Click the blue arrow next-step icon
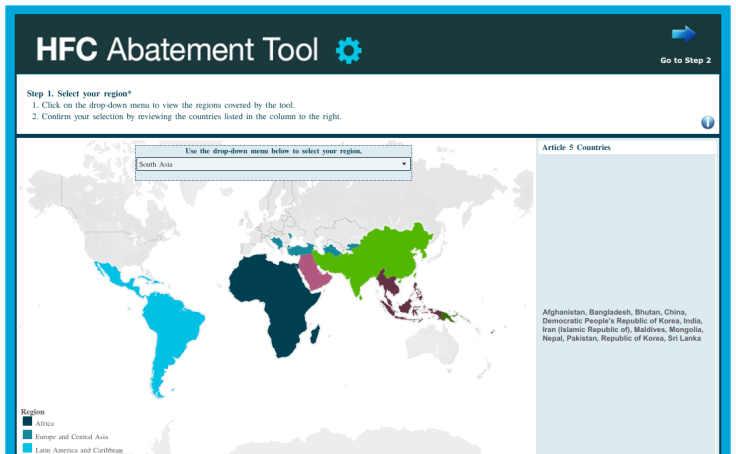The image size is (736, 454). point(684,34)
